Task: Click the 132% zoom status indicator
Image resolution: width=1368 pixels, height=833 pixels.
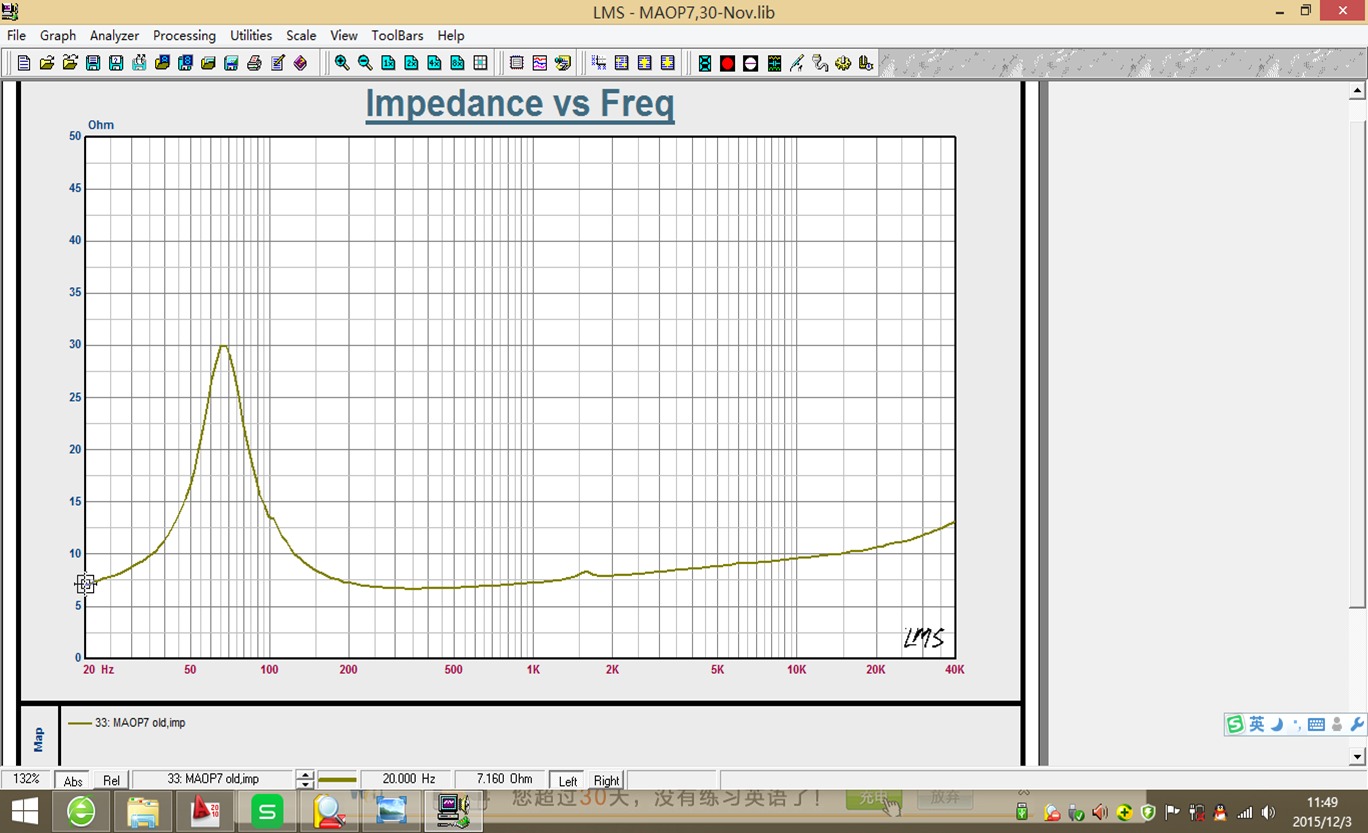Action: coord(27,779)
